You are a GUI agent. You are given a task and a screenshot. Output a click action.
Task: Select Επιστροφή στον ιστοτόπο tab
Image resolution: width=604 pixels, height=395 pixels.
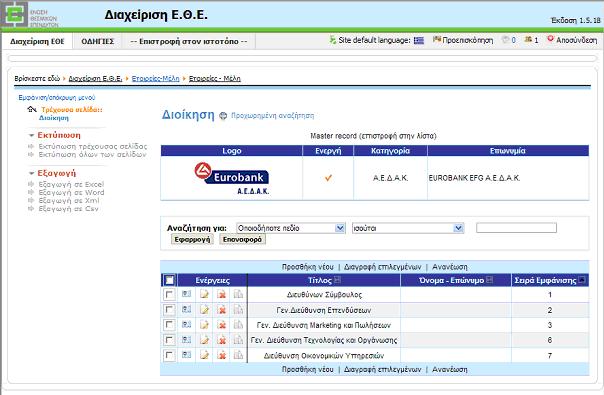click(189, 41)
